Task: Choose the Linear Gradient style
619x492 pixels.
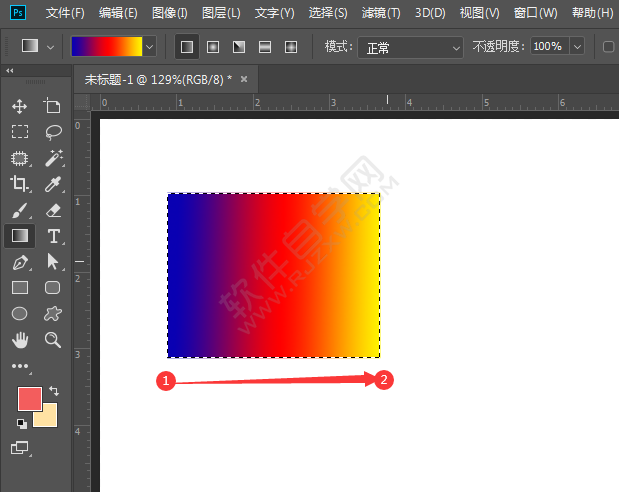Action: 187,47
